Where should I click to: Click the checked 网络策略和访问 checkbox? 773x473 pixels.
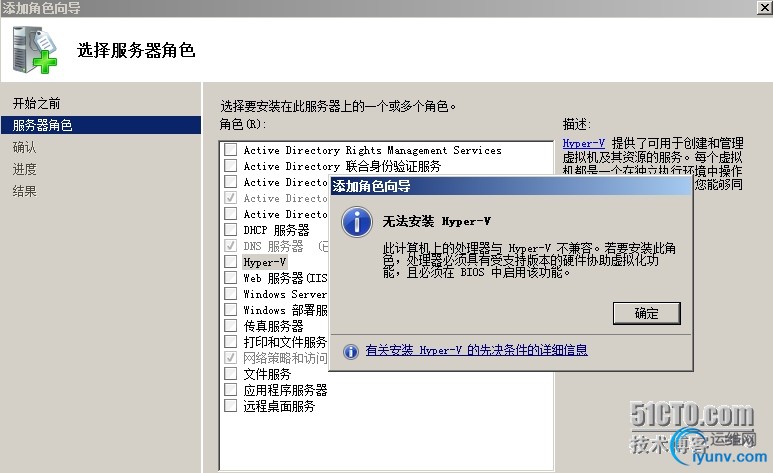click(231, 358)
